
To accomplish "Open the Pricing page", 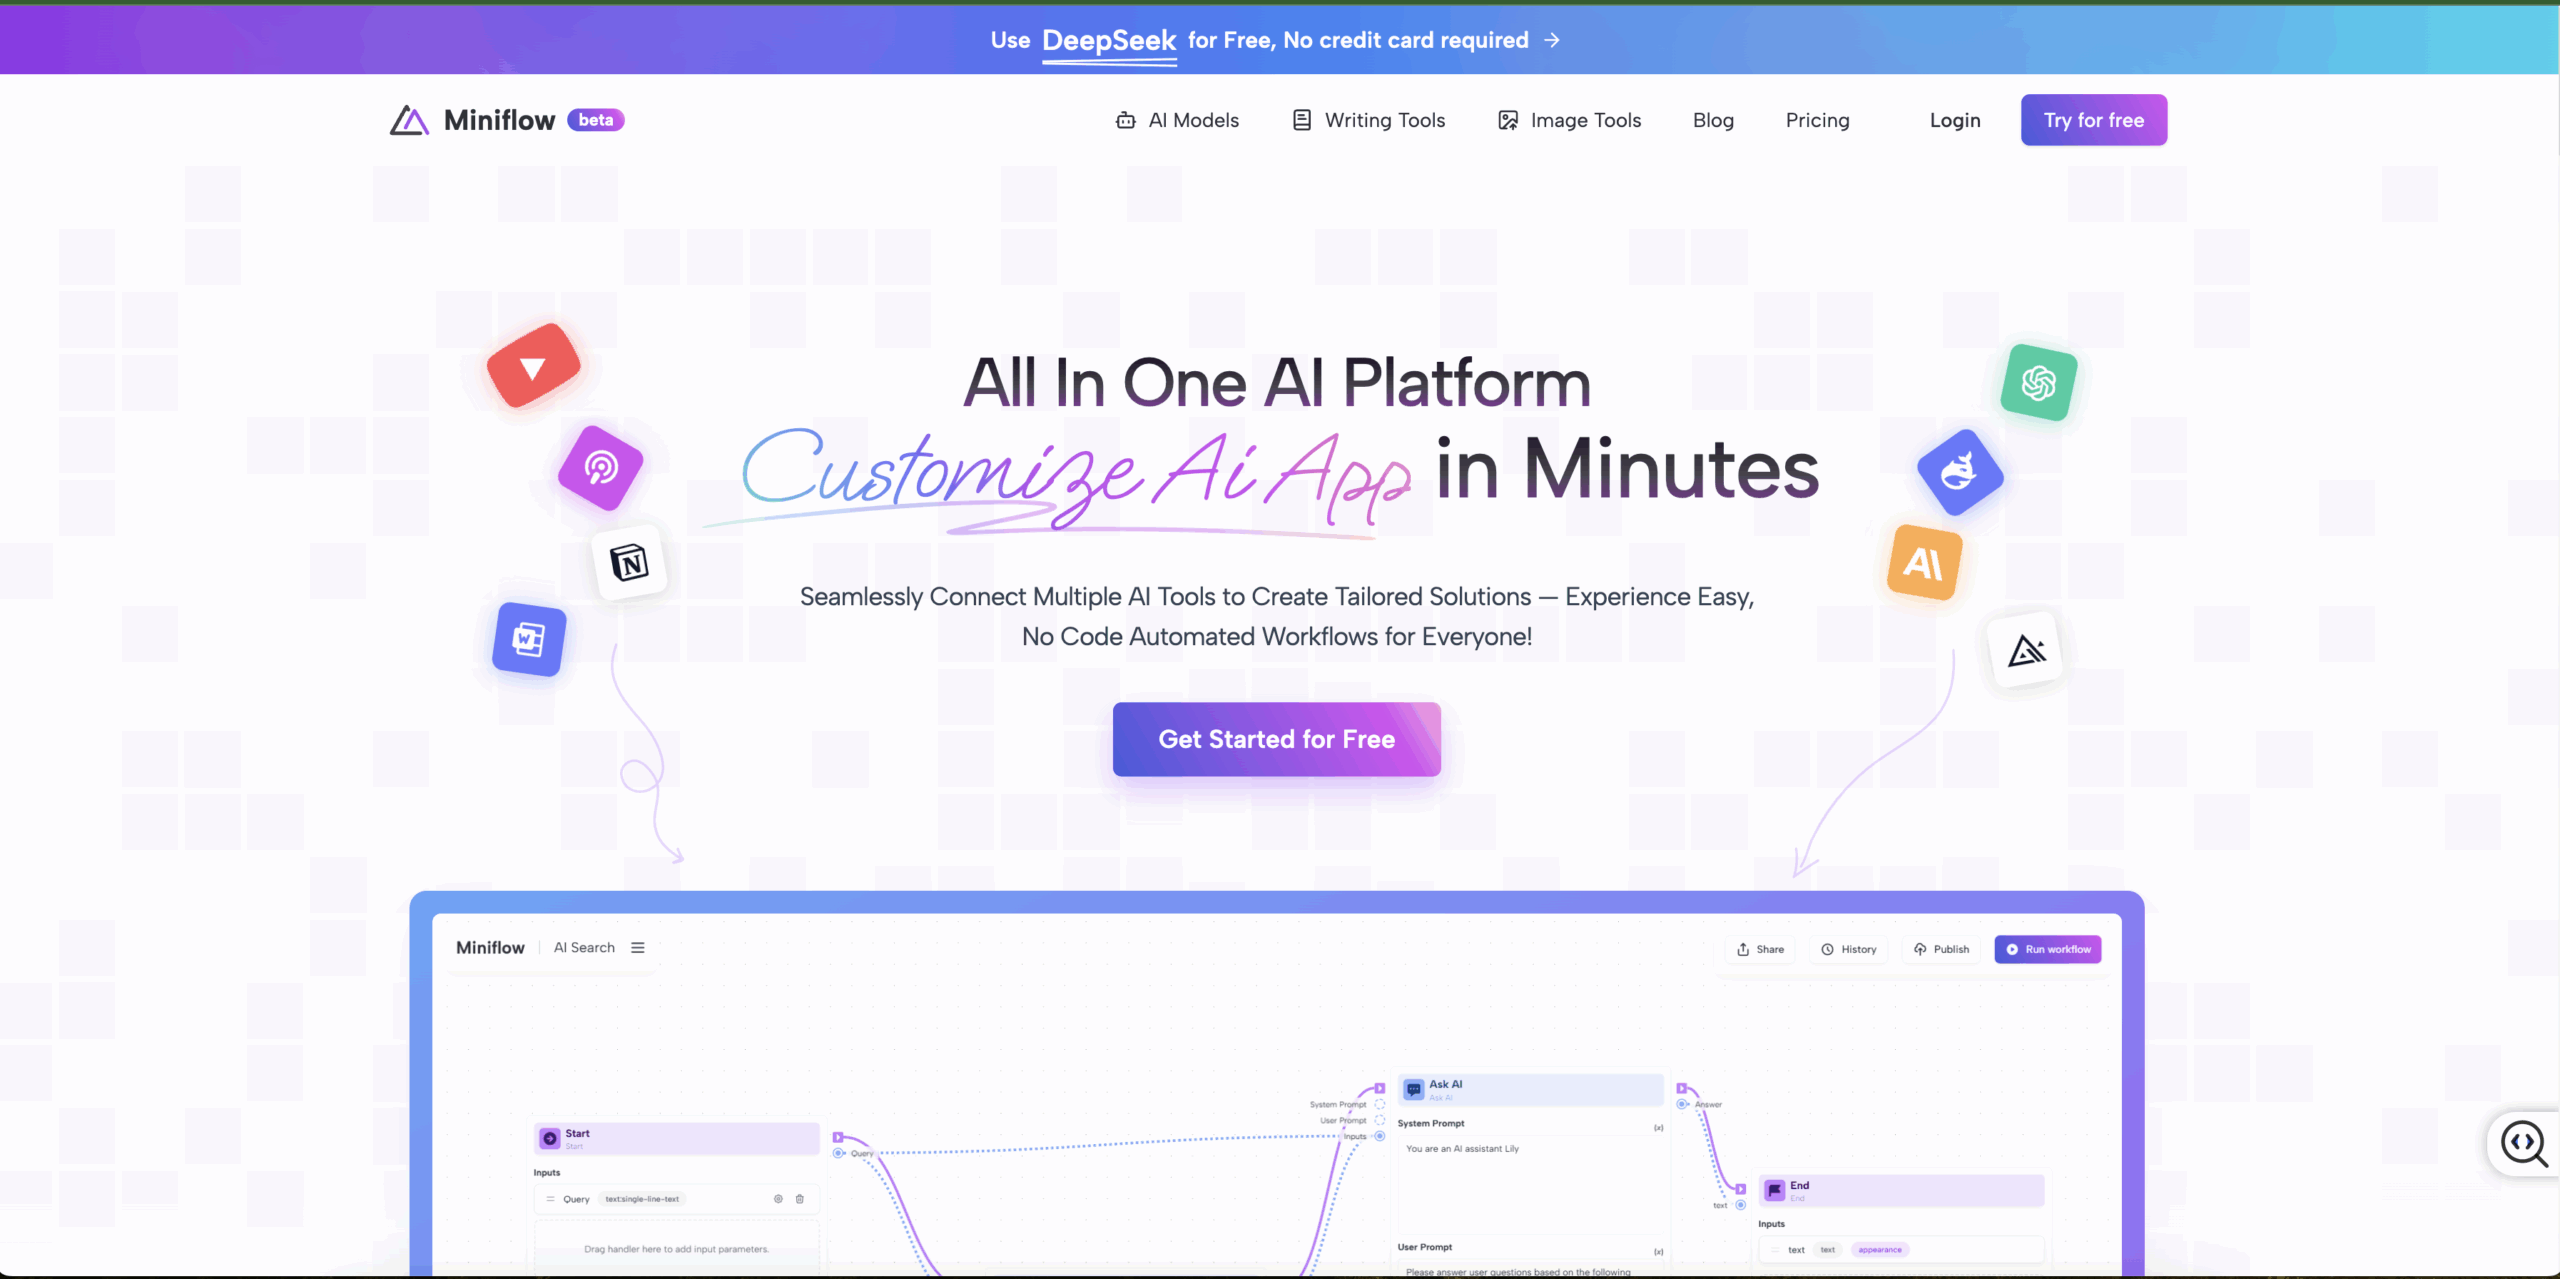I will [x=1817, y=121].
